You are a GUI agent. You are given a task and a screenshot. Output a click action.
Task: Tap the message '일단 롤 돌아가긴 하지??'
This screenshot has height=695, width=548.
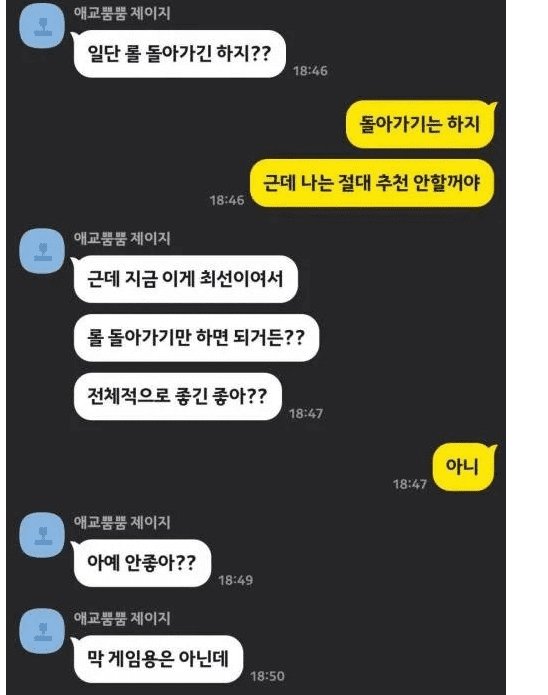(x=179, y=54)
